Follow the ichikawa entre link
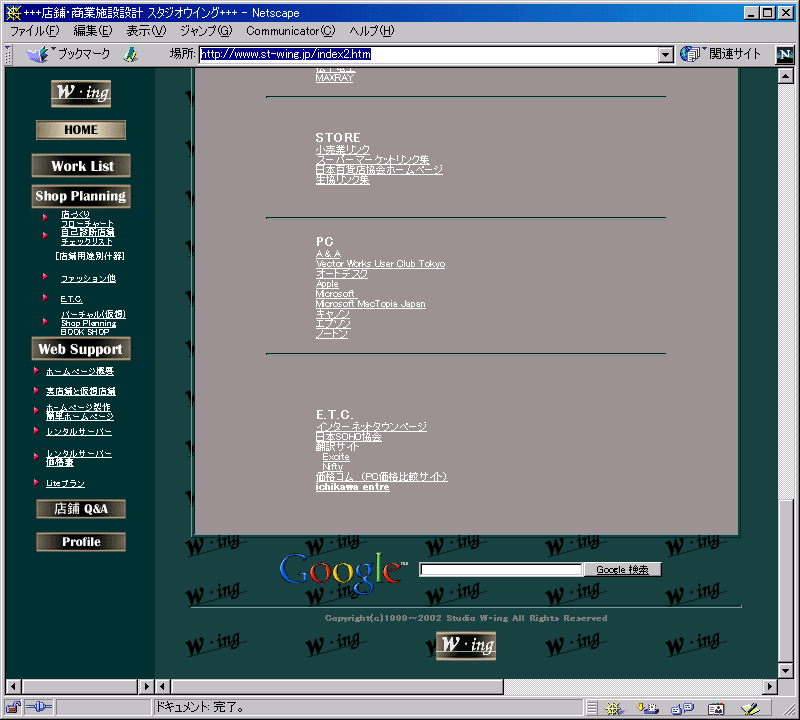 point(353,487)
